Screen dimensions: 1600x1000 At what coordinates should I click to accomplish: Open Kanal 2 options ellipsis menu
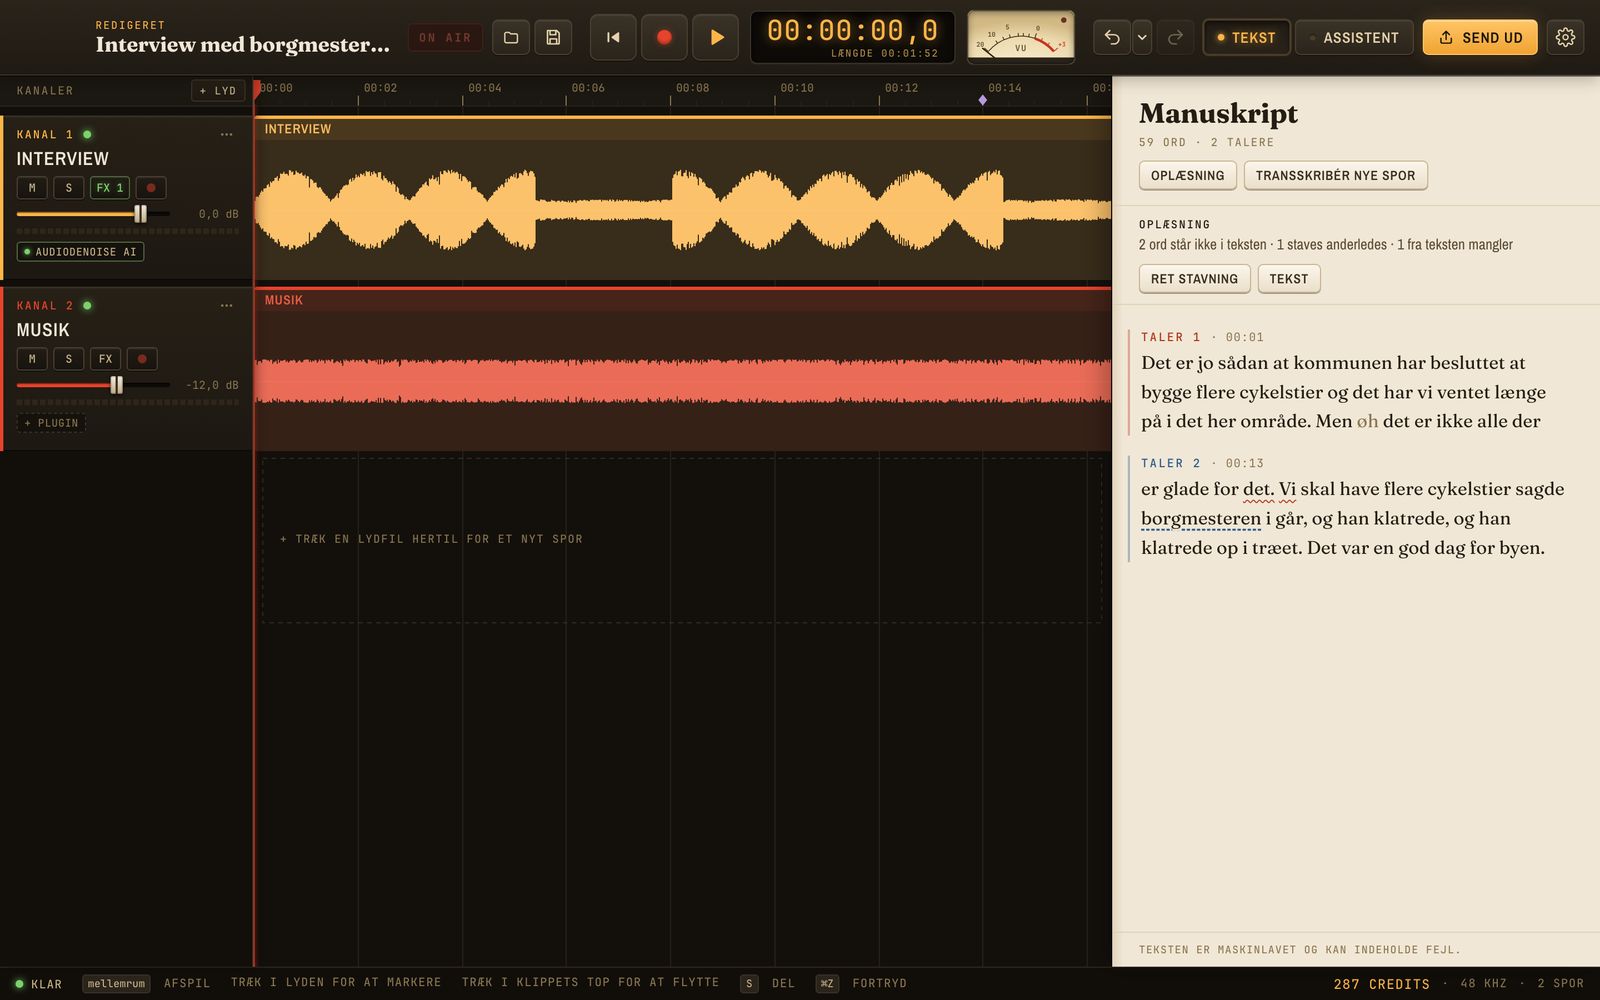[227, 305]
